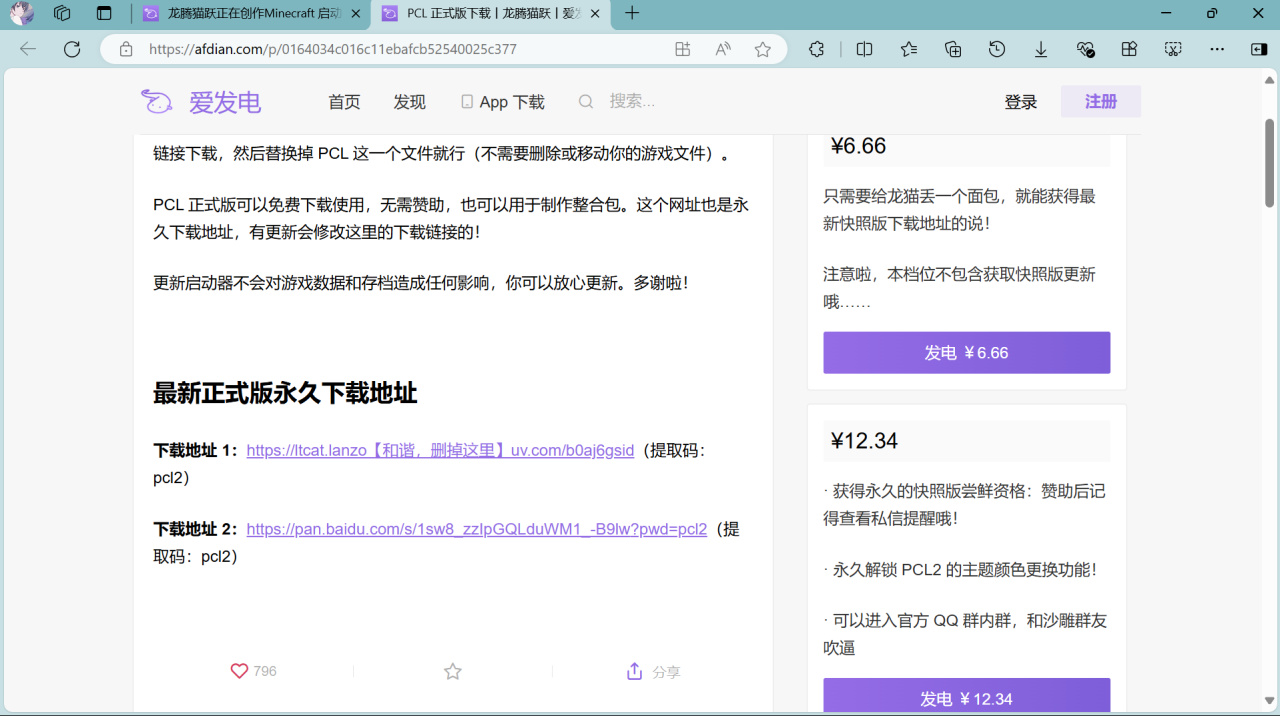
Task: Open the app/QR grid icon in address bar
Action: click(683, 49)
